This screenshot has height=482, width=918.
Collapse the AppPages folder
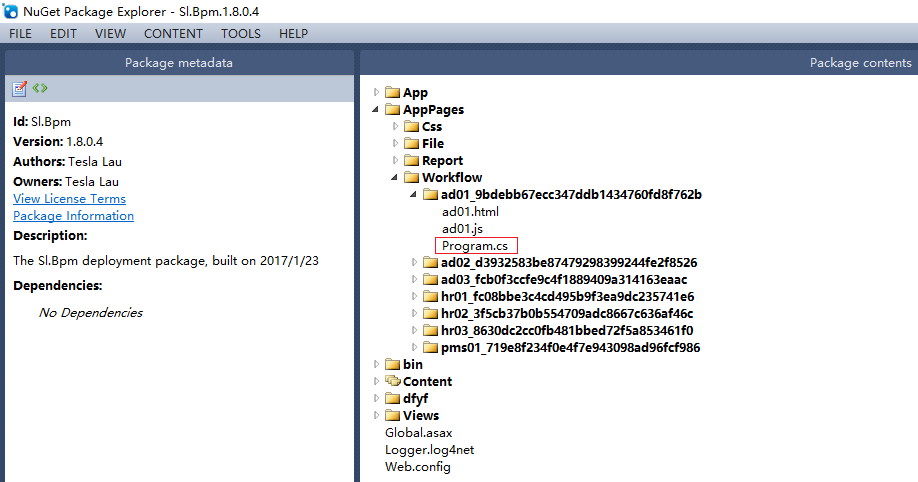[376, 110]
